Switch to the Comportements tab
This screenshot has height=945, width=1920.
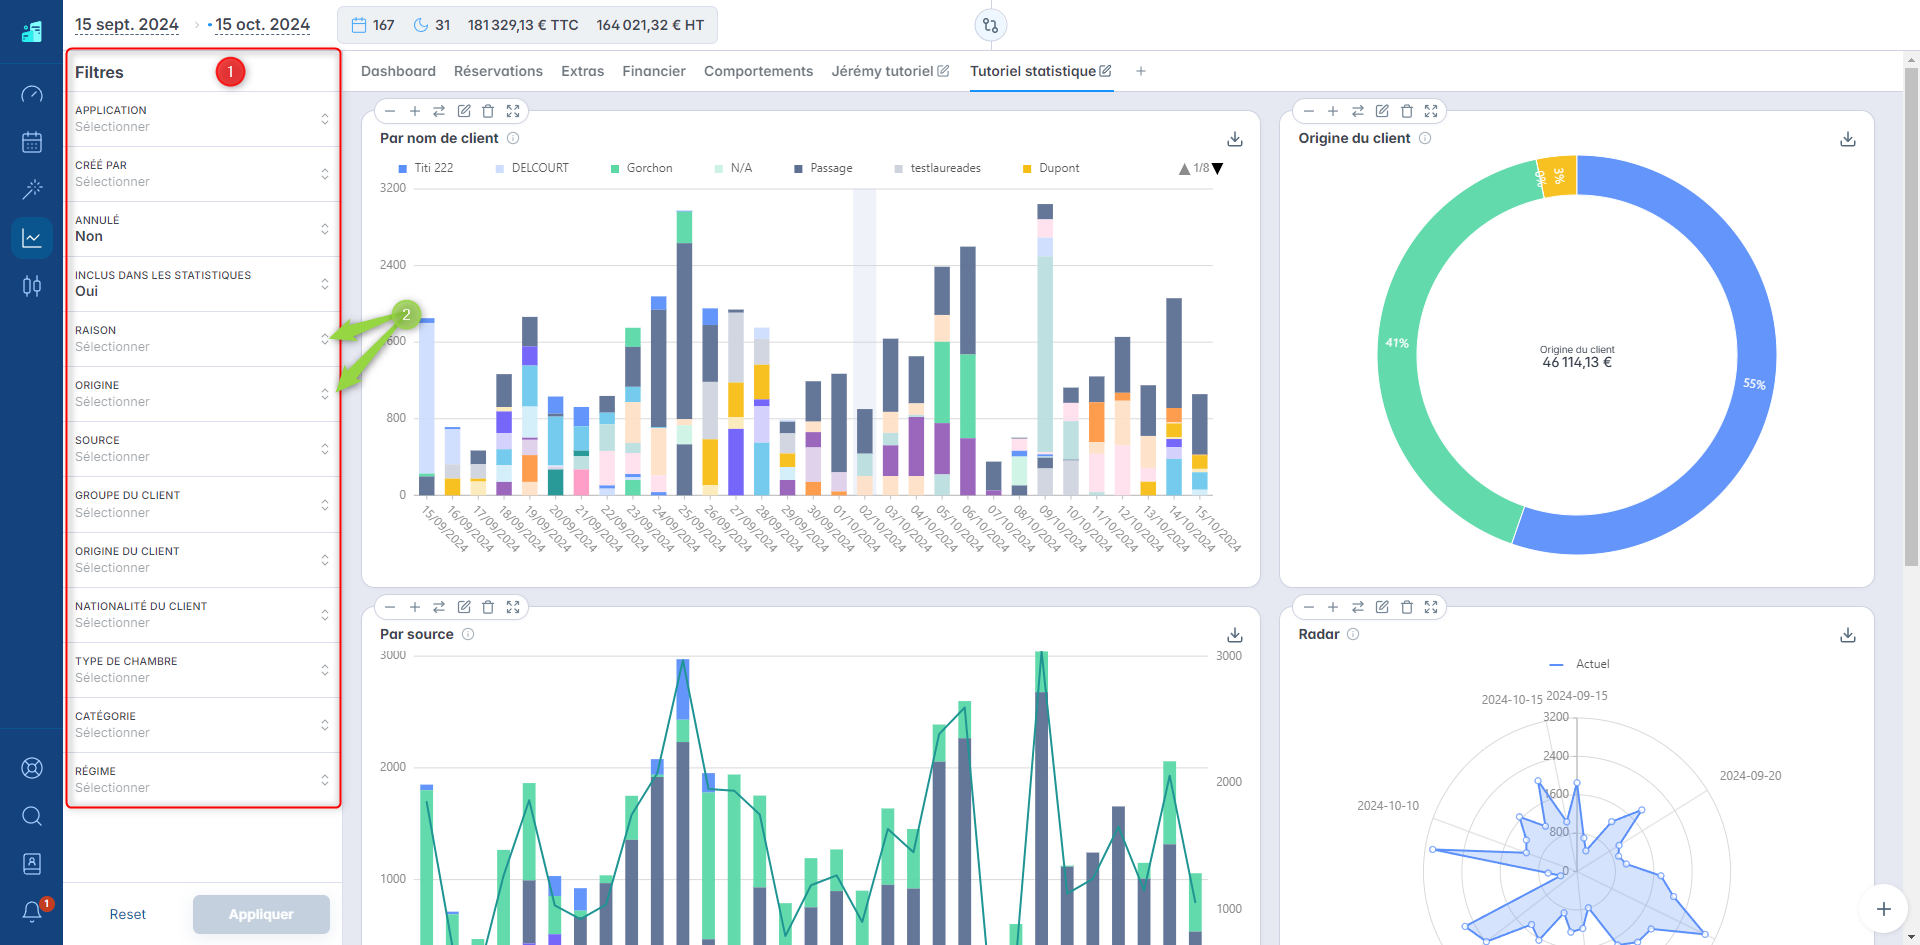click(758, 71)
